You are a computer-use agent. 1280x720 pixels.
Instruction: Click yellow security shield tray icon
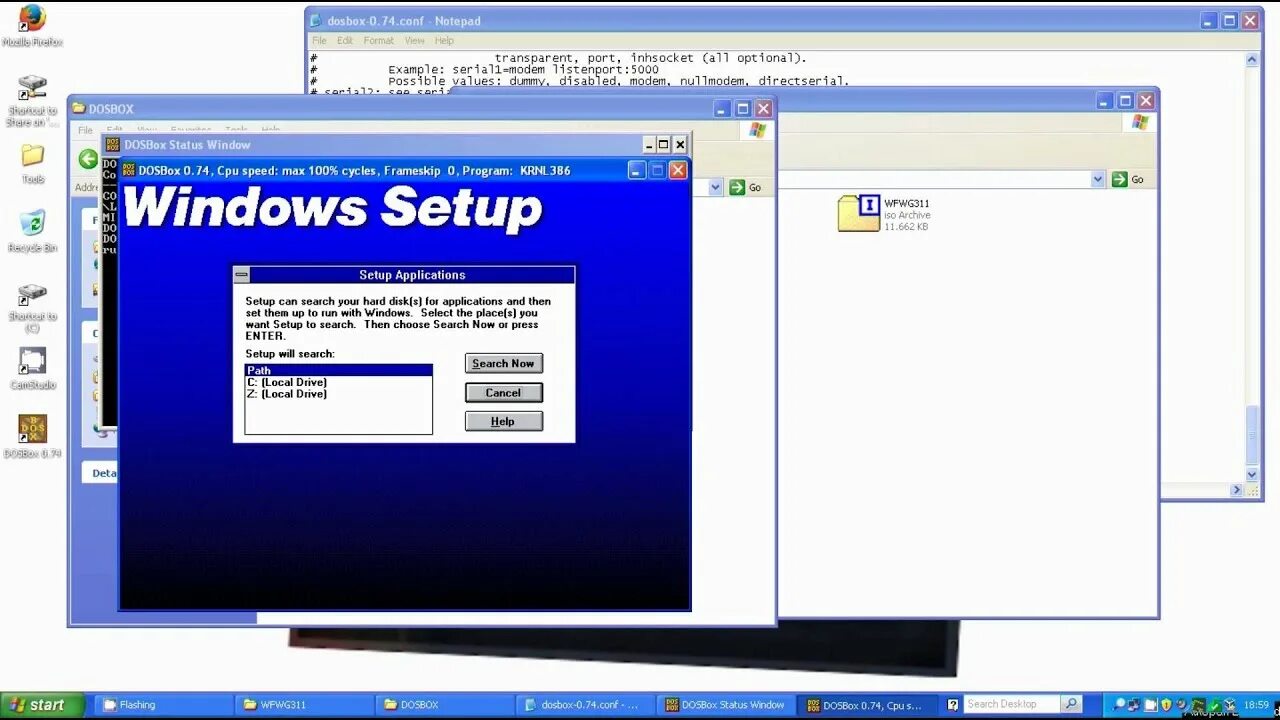coord(1167,705)
